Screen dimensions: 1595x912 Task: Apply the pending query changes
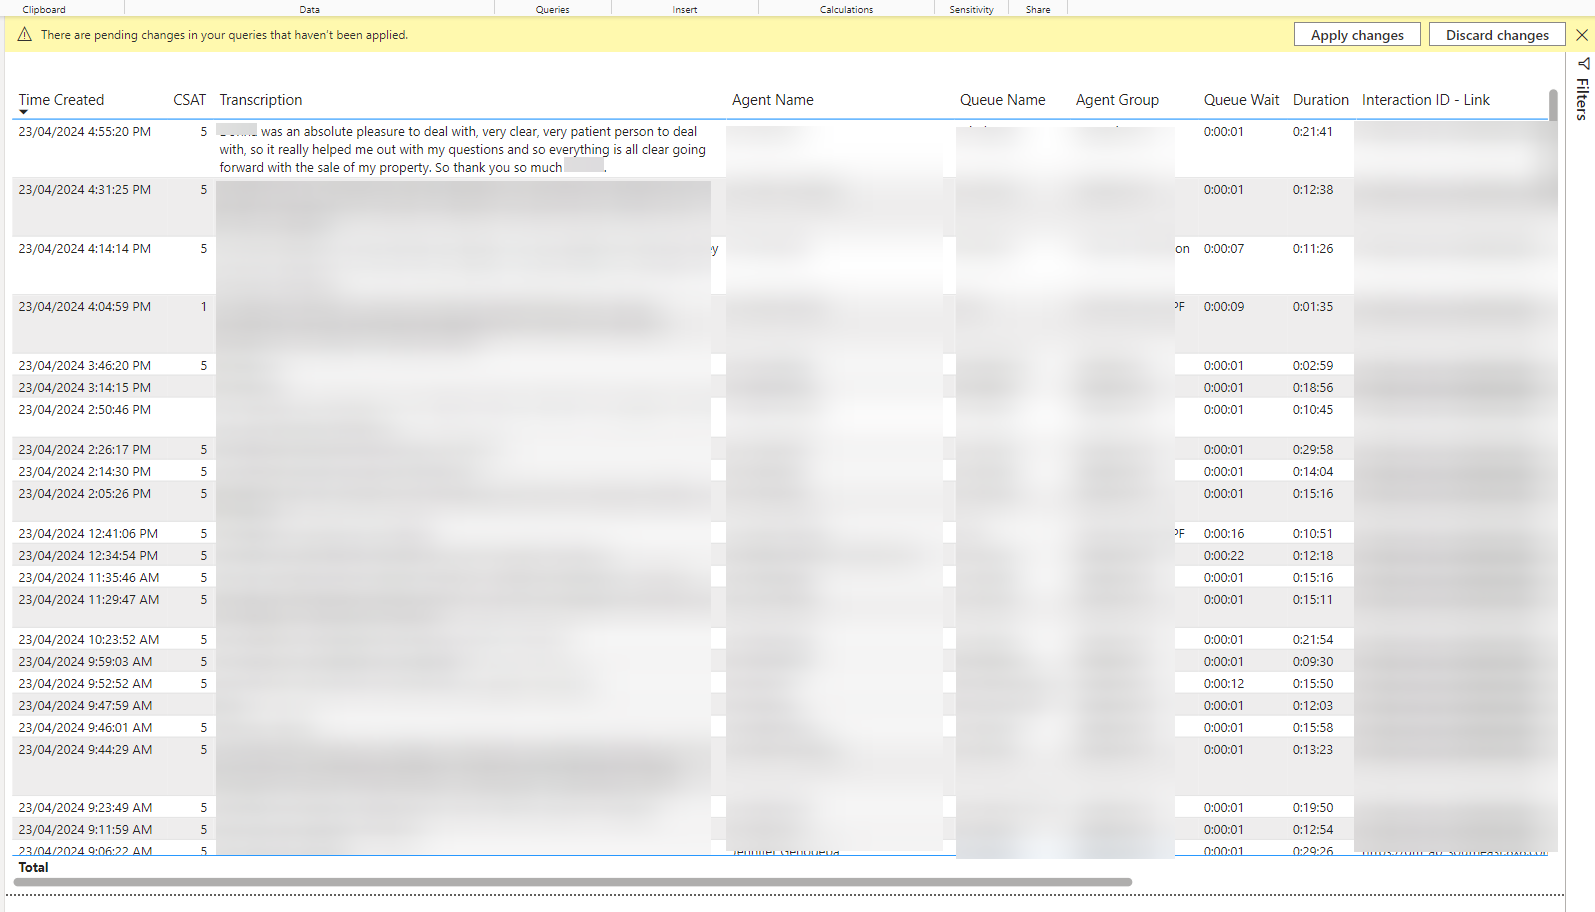coord(1357,35)
